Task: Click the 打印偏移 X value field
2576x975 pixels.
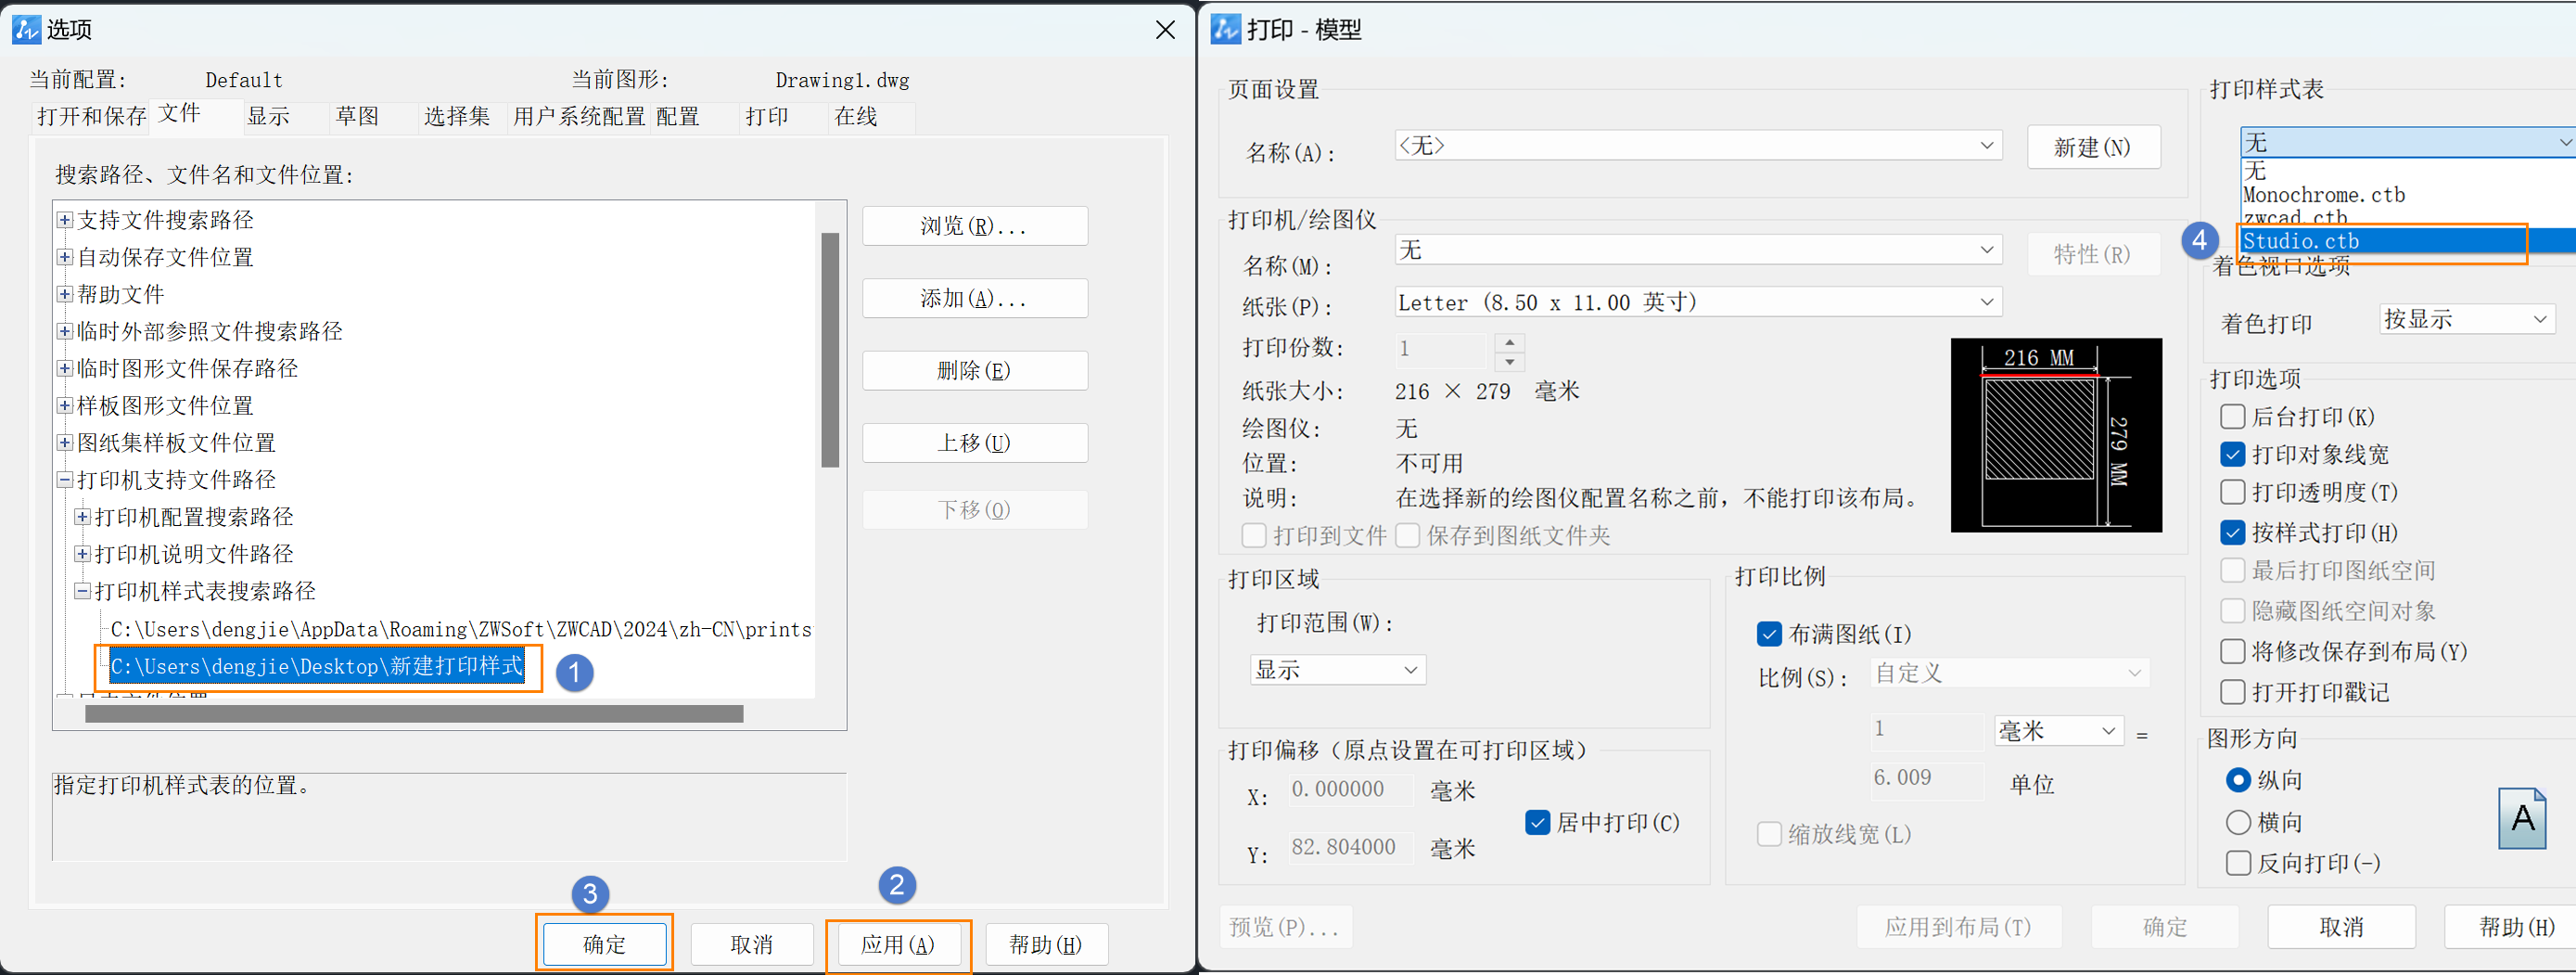Action: click(x=1350, y=789)
